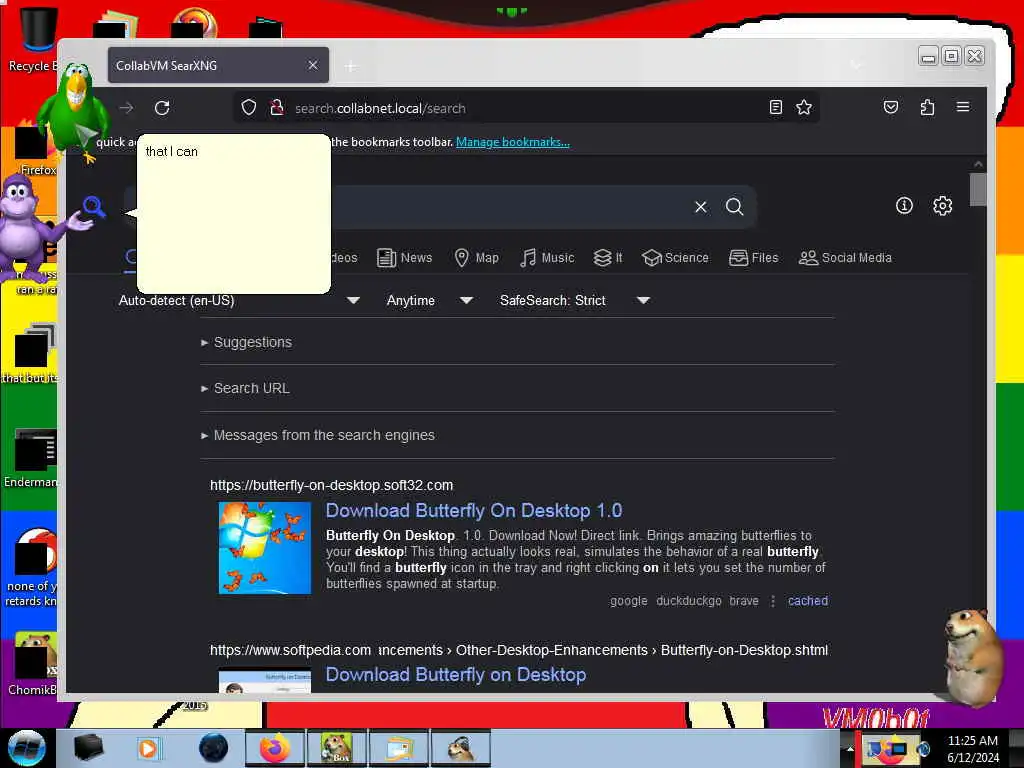This screenshot has width=1024, height=768.
Task: Open Firefox from the taskbar
Action: click(275, 748)
